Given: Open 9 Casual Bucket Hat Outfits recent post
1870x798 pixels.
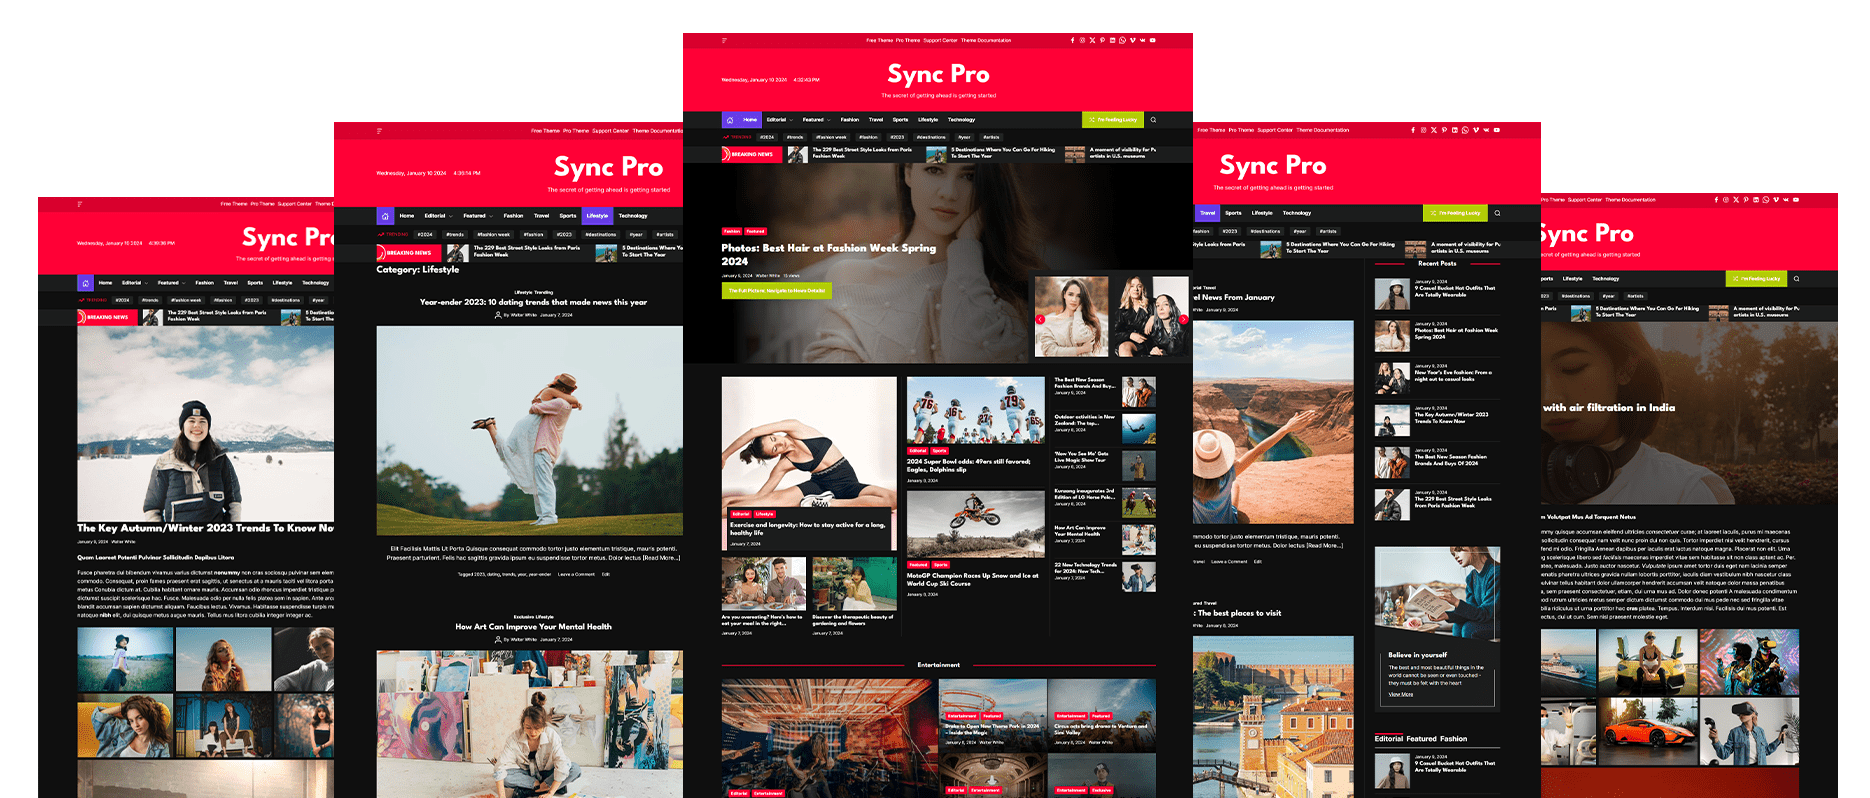Looking at the screenshot, I should [x=1454, y=291].
